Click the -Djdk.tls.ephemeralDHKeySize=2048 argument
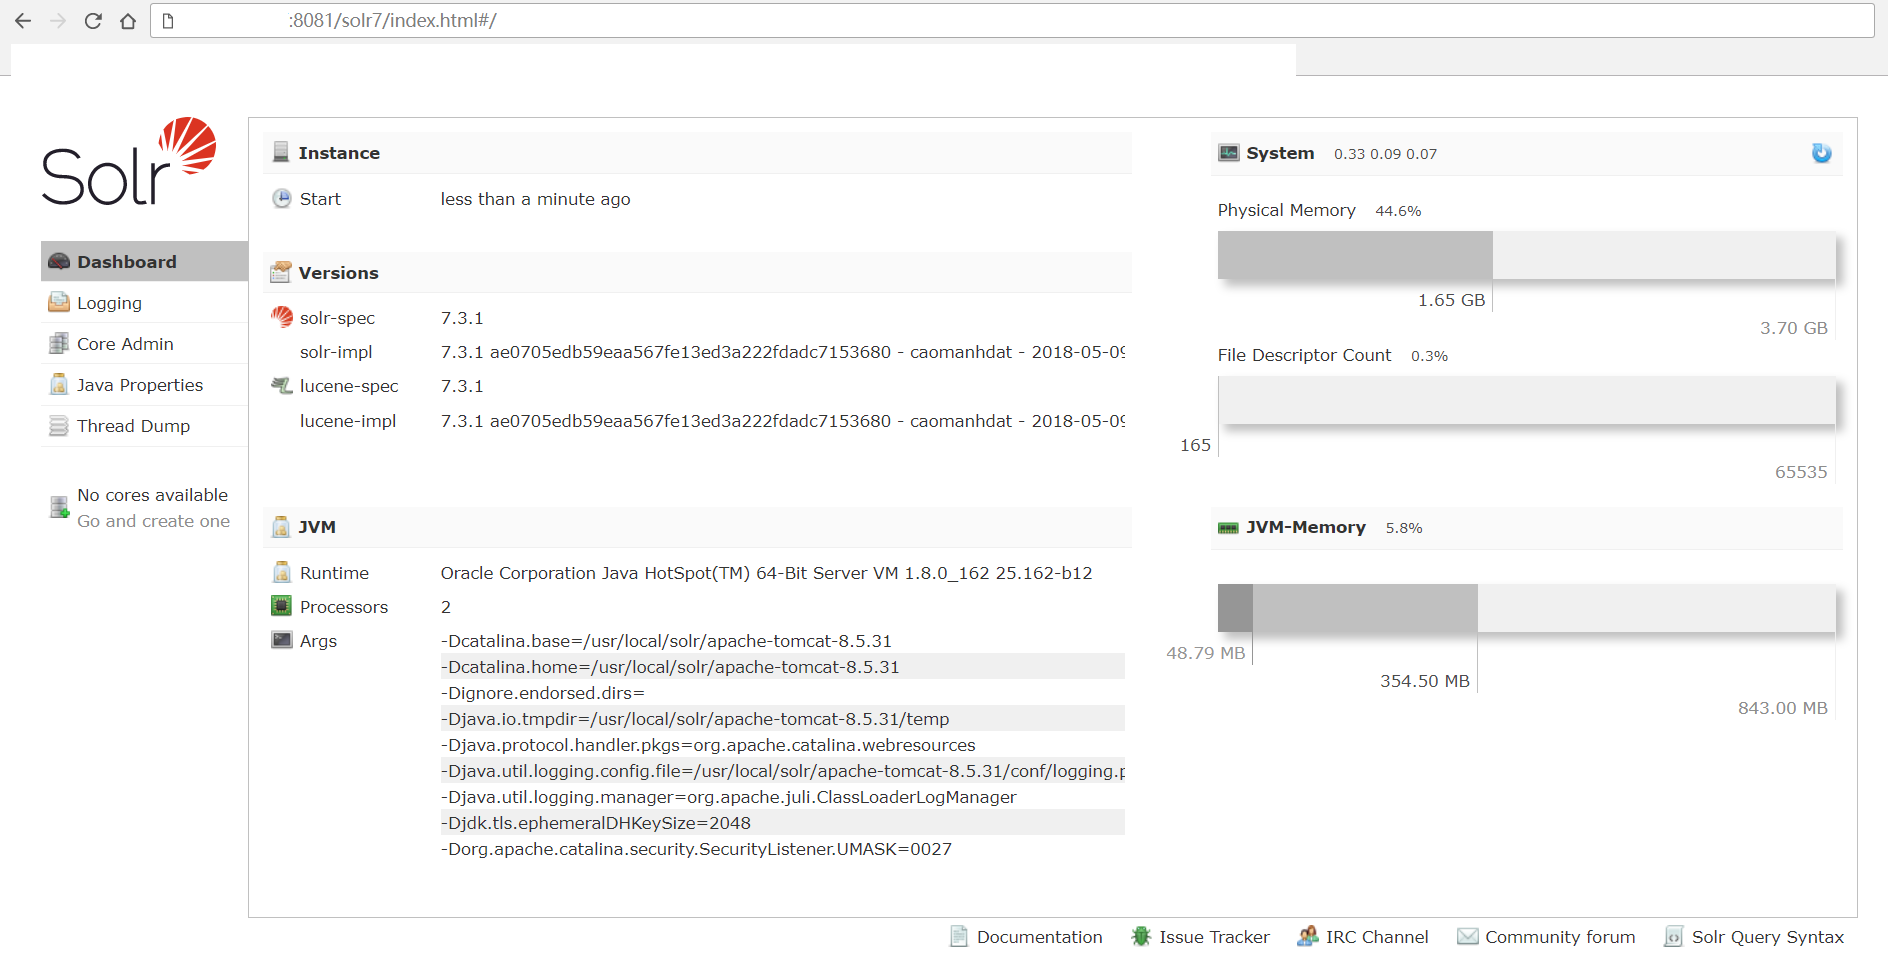 [x=782, y=822]
